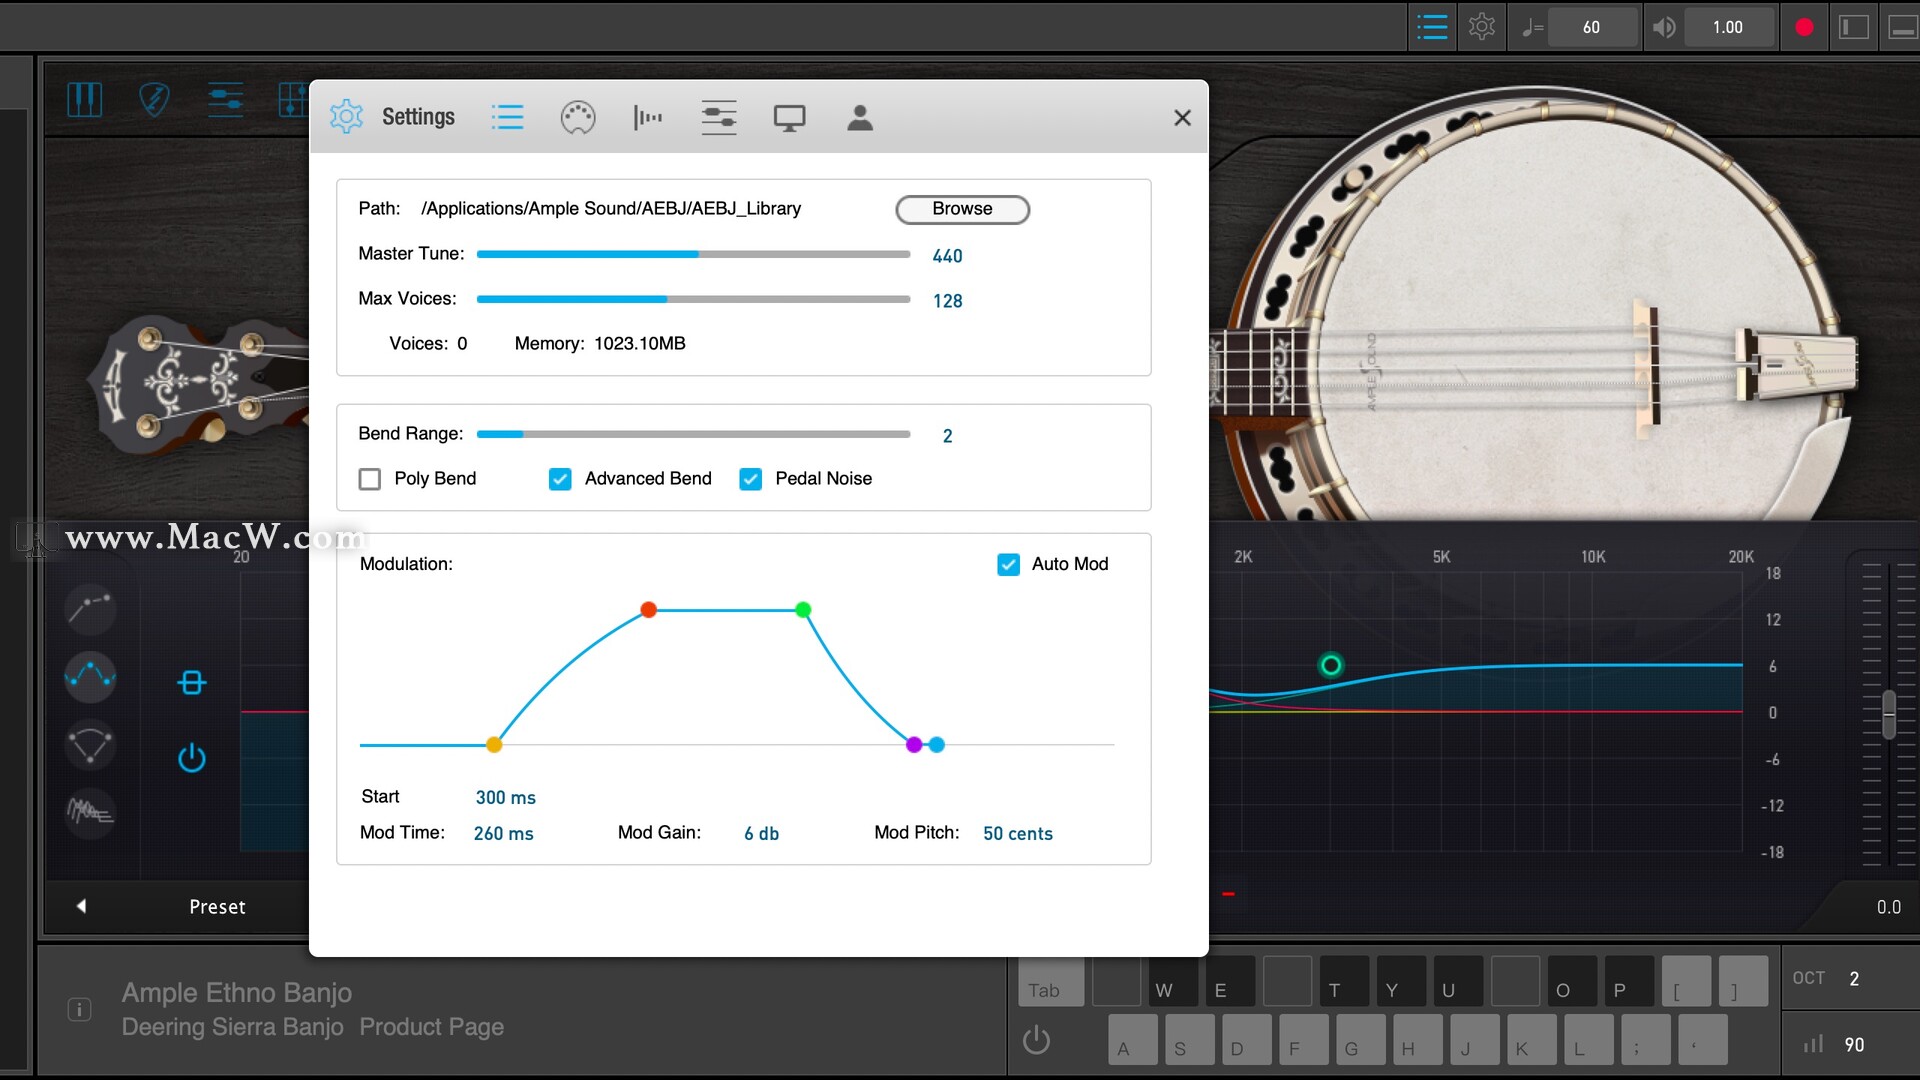Toggle the bottom panel layout icon
The width and height of the screenshot is (1920, 1080).
(1902, 28)
